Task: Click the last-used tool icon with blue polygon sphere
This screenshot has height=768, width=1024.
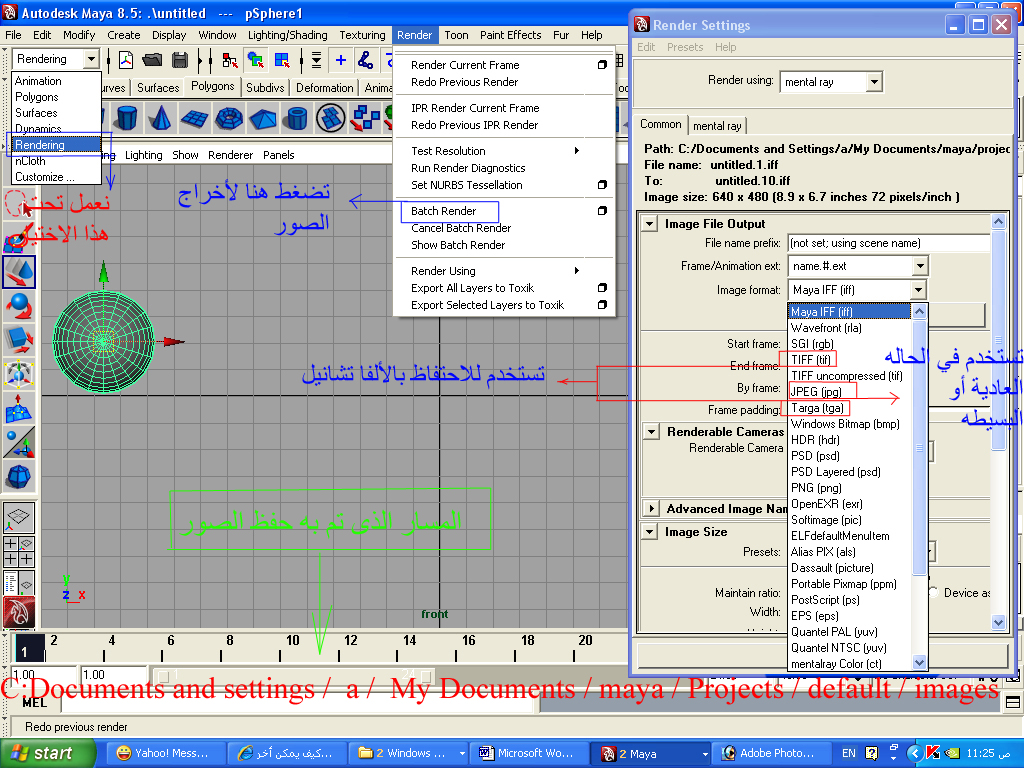Action: (x=19, y=476)
